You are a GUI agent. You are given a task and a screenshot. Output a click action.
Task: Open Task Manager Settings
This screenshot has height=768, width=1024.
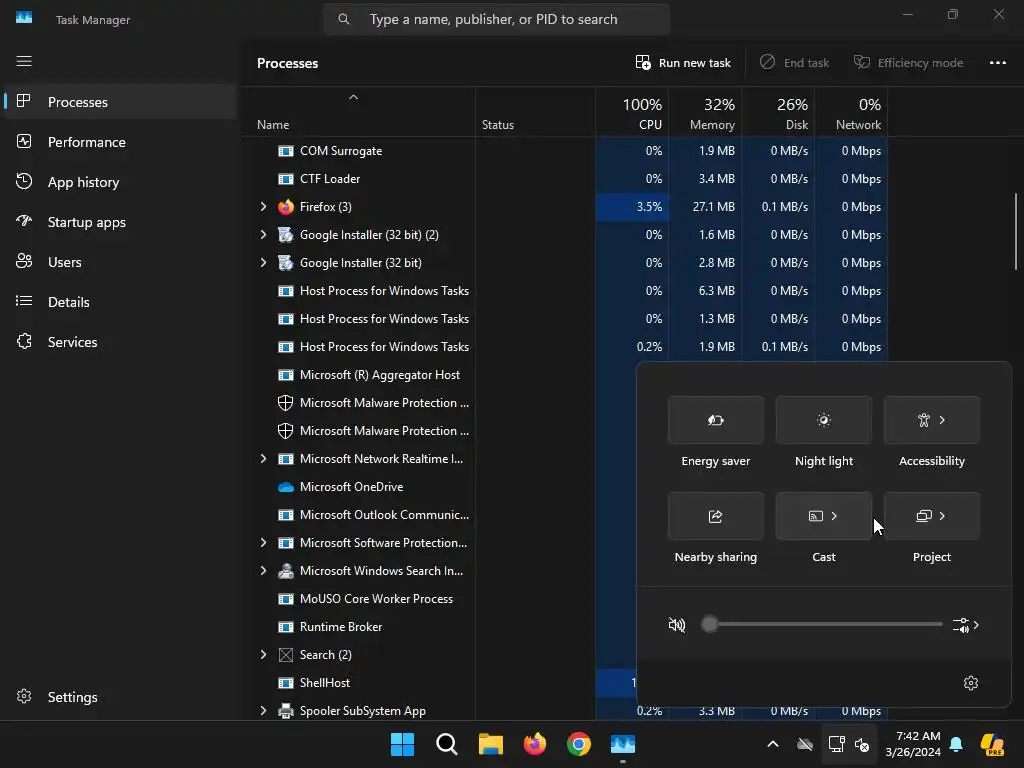(x=120, y=697)
